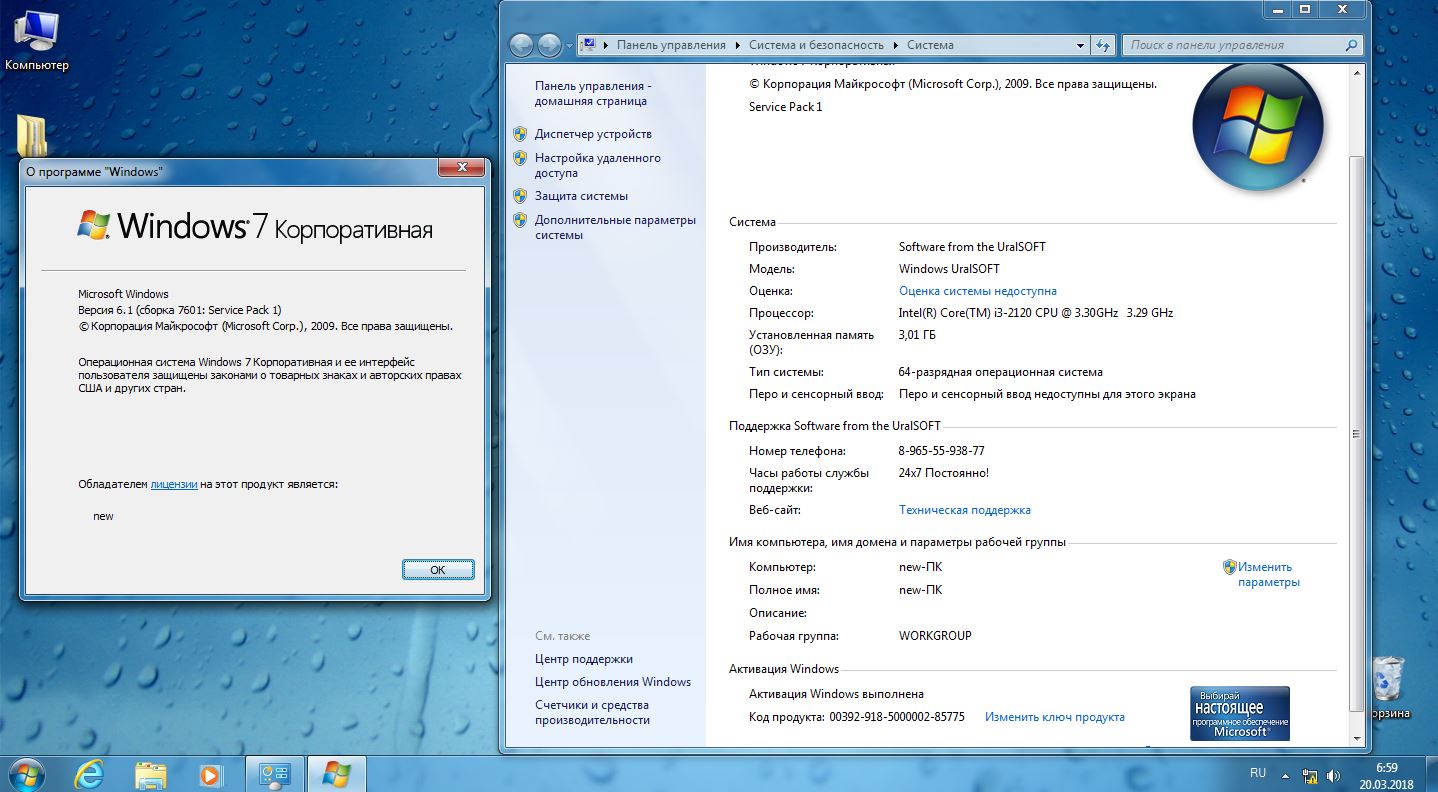Click Изменить ключ продукта link
The width and height of the screenshot is (1438, 792).
tap(1054, 717)
